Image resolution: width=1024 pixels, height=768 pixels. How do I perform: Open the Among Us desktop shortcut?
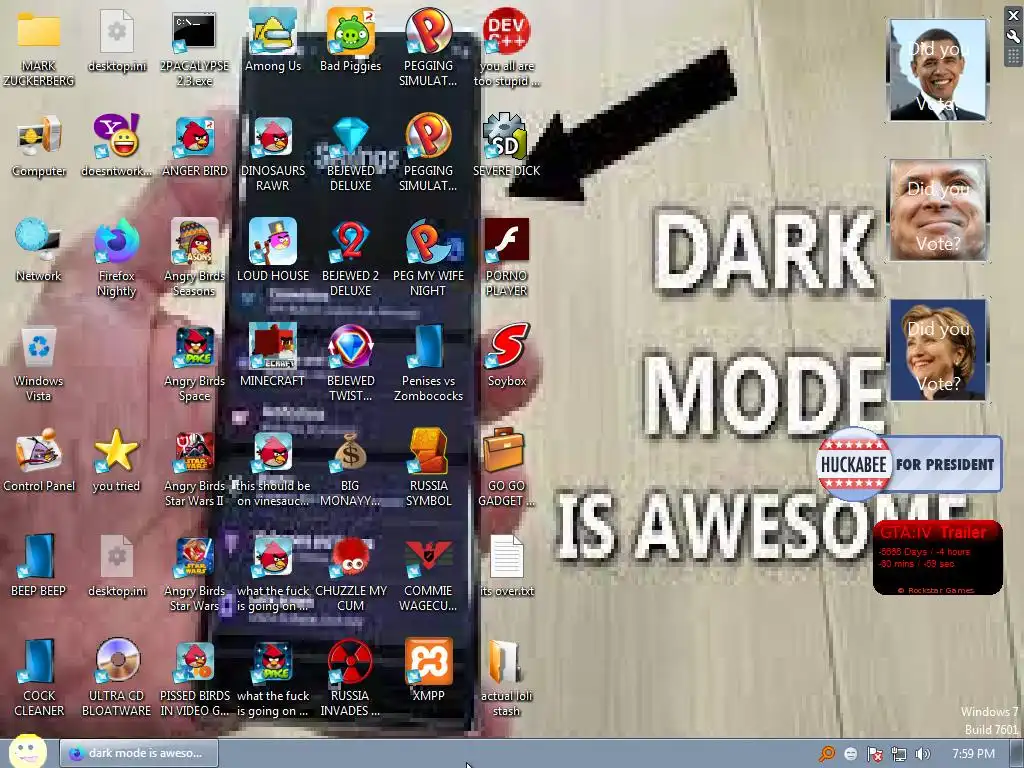click(x=273, y=40)
